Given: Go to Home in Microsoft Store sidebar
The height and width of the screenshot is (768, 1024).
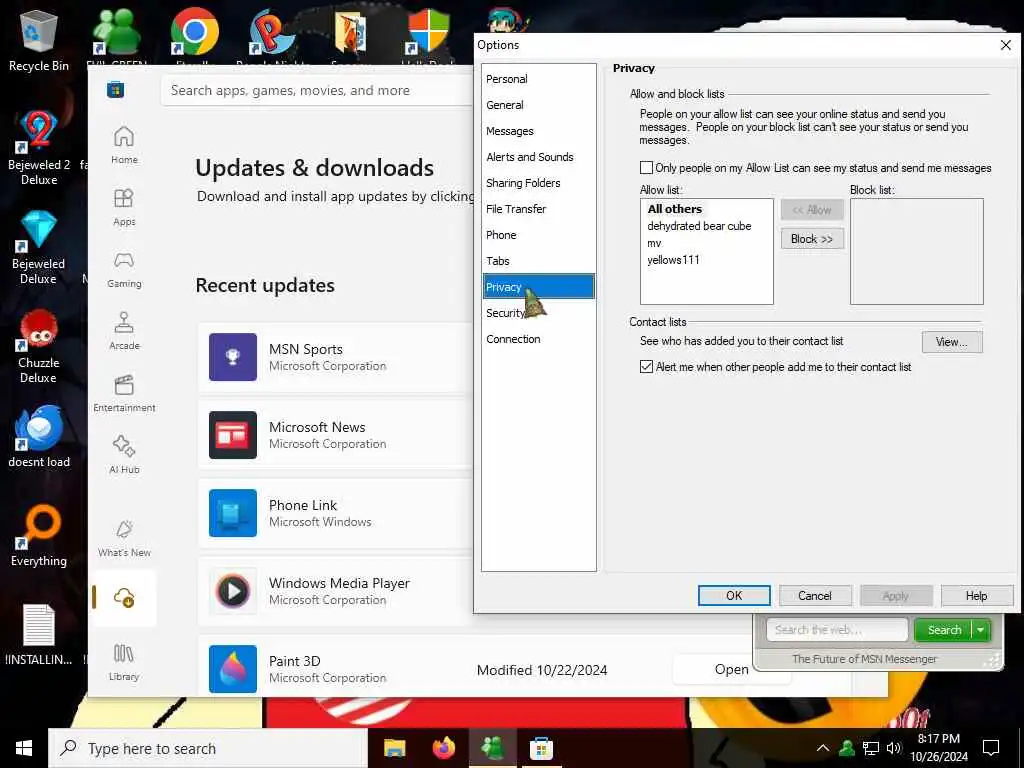Looking at the screenshot, I should point(124,145).
